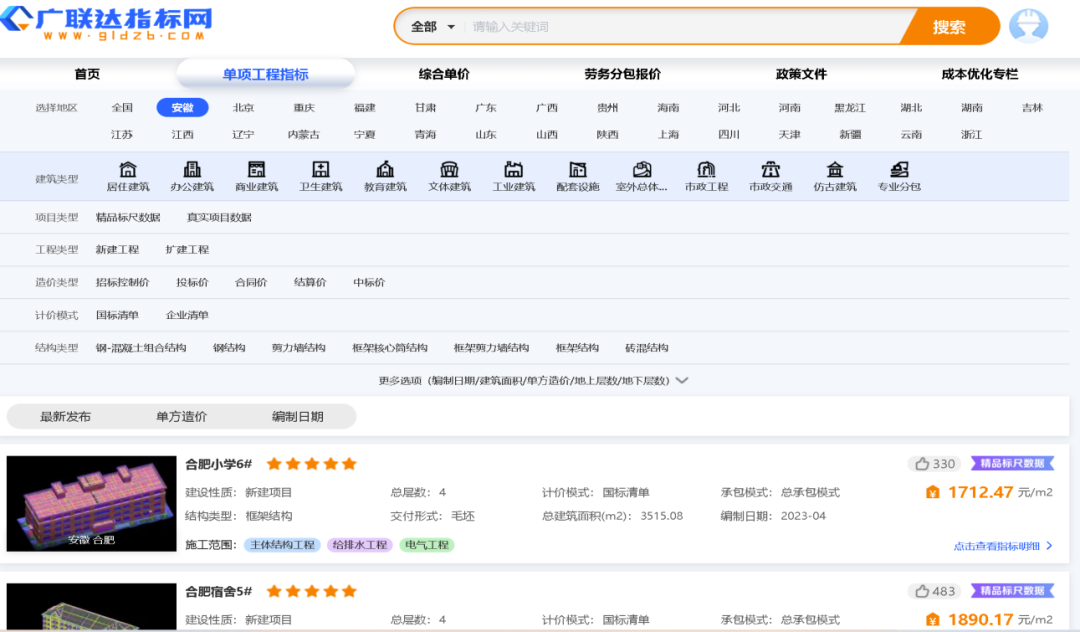Open the user avatar icon at top right

tap(1027, 26)
